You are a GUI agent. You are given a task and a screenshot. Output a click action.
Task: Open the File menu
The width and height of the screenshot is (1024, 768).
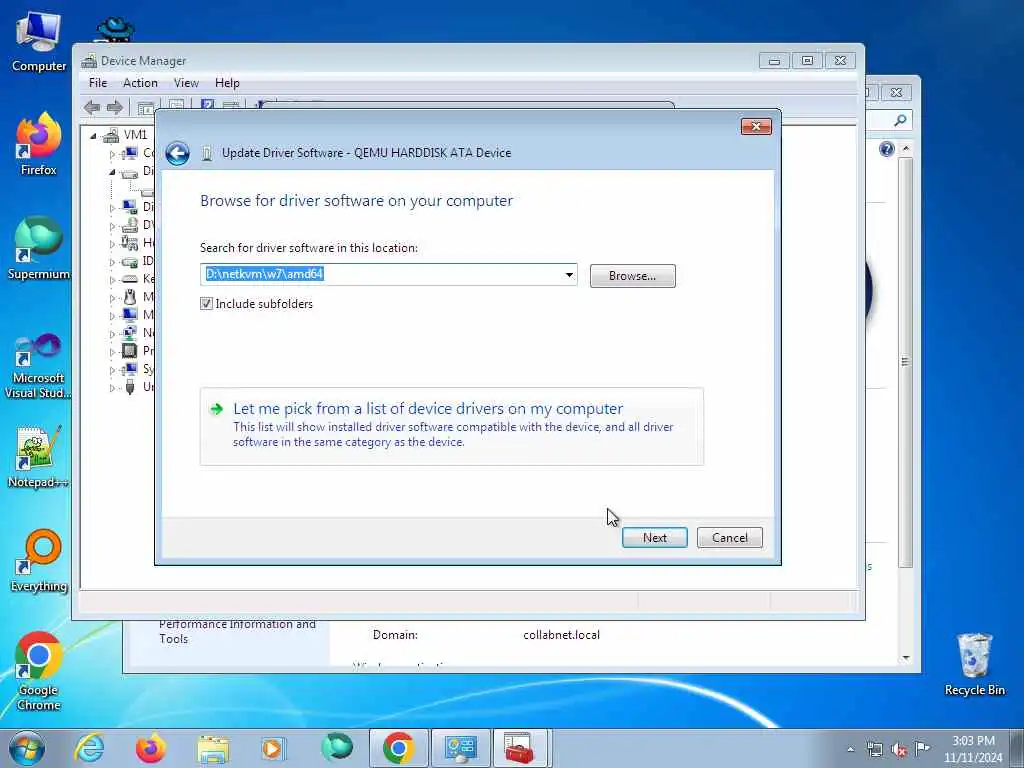click(x=98, y=83)
